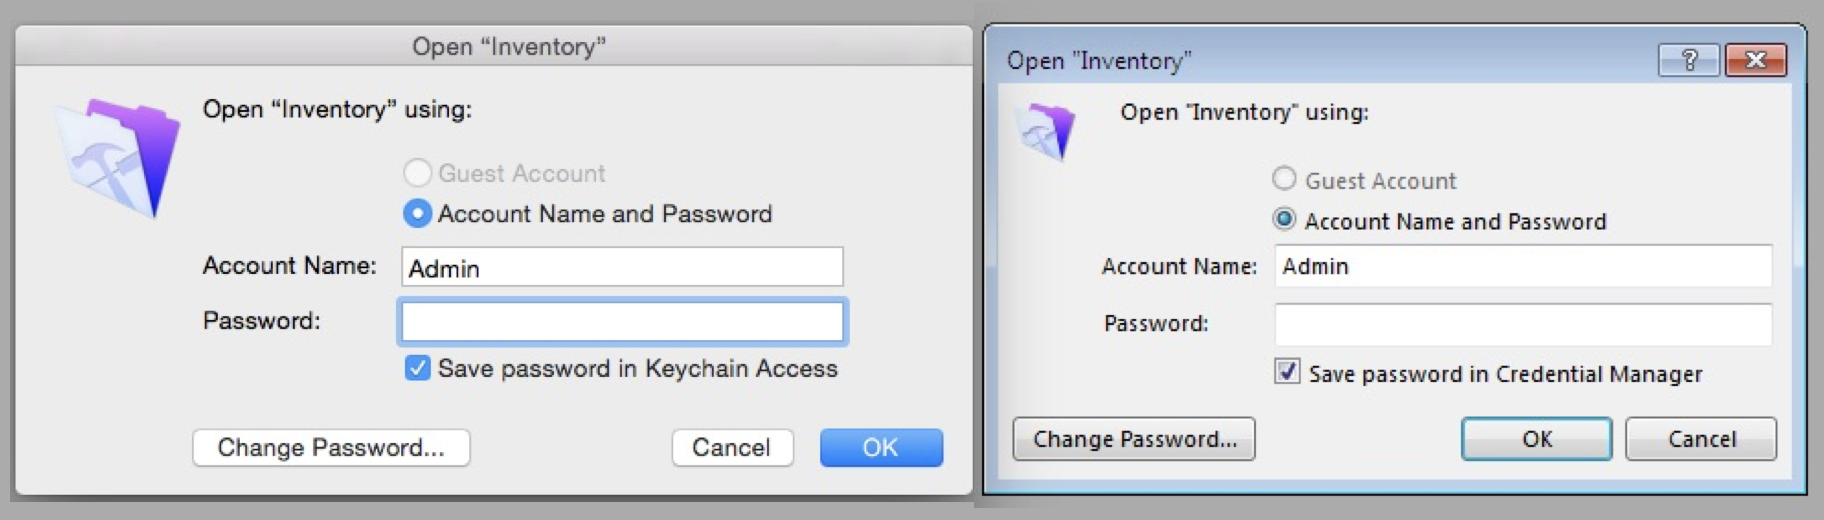This screenshot has width=1824, height=520.
Task: Focus the Mac Password field
Action: pos(622,322)
